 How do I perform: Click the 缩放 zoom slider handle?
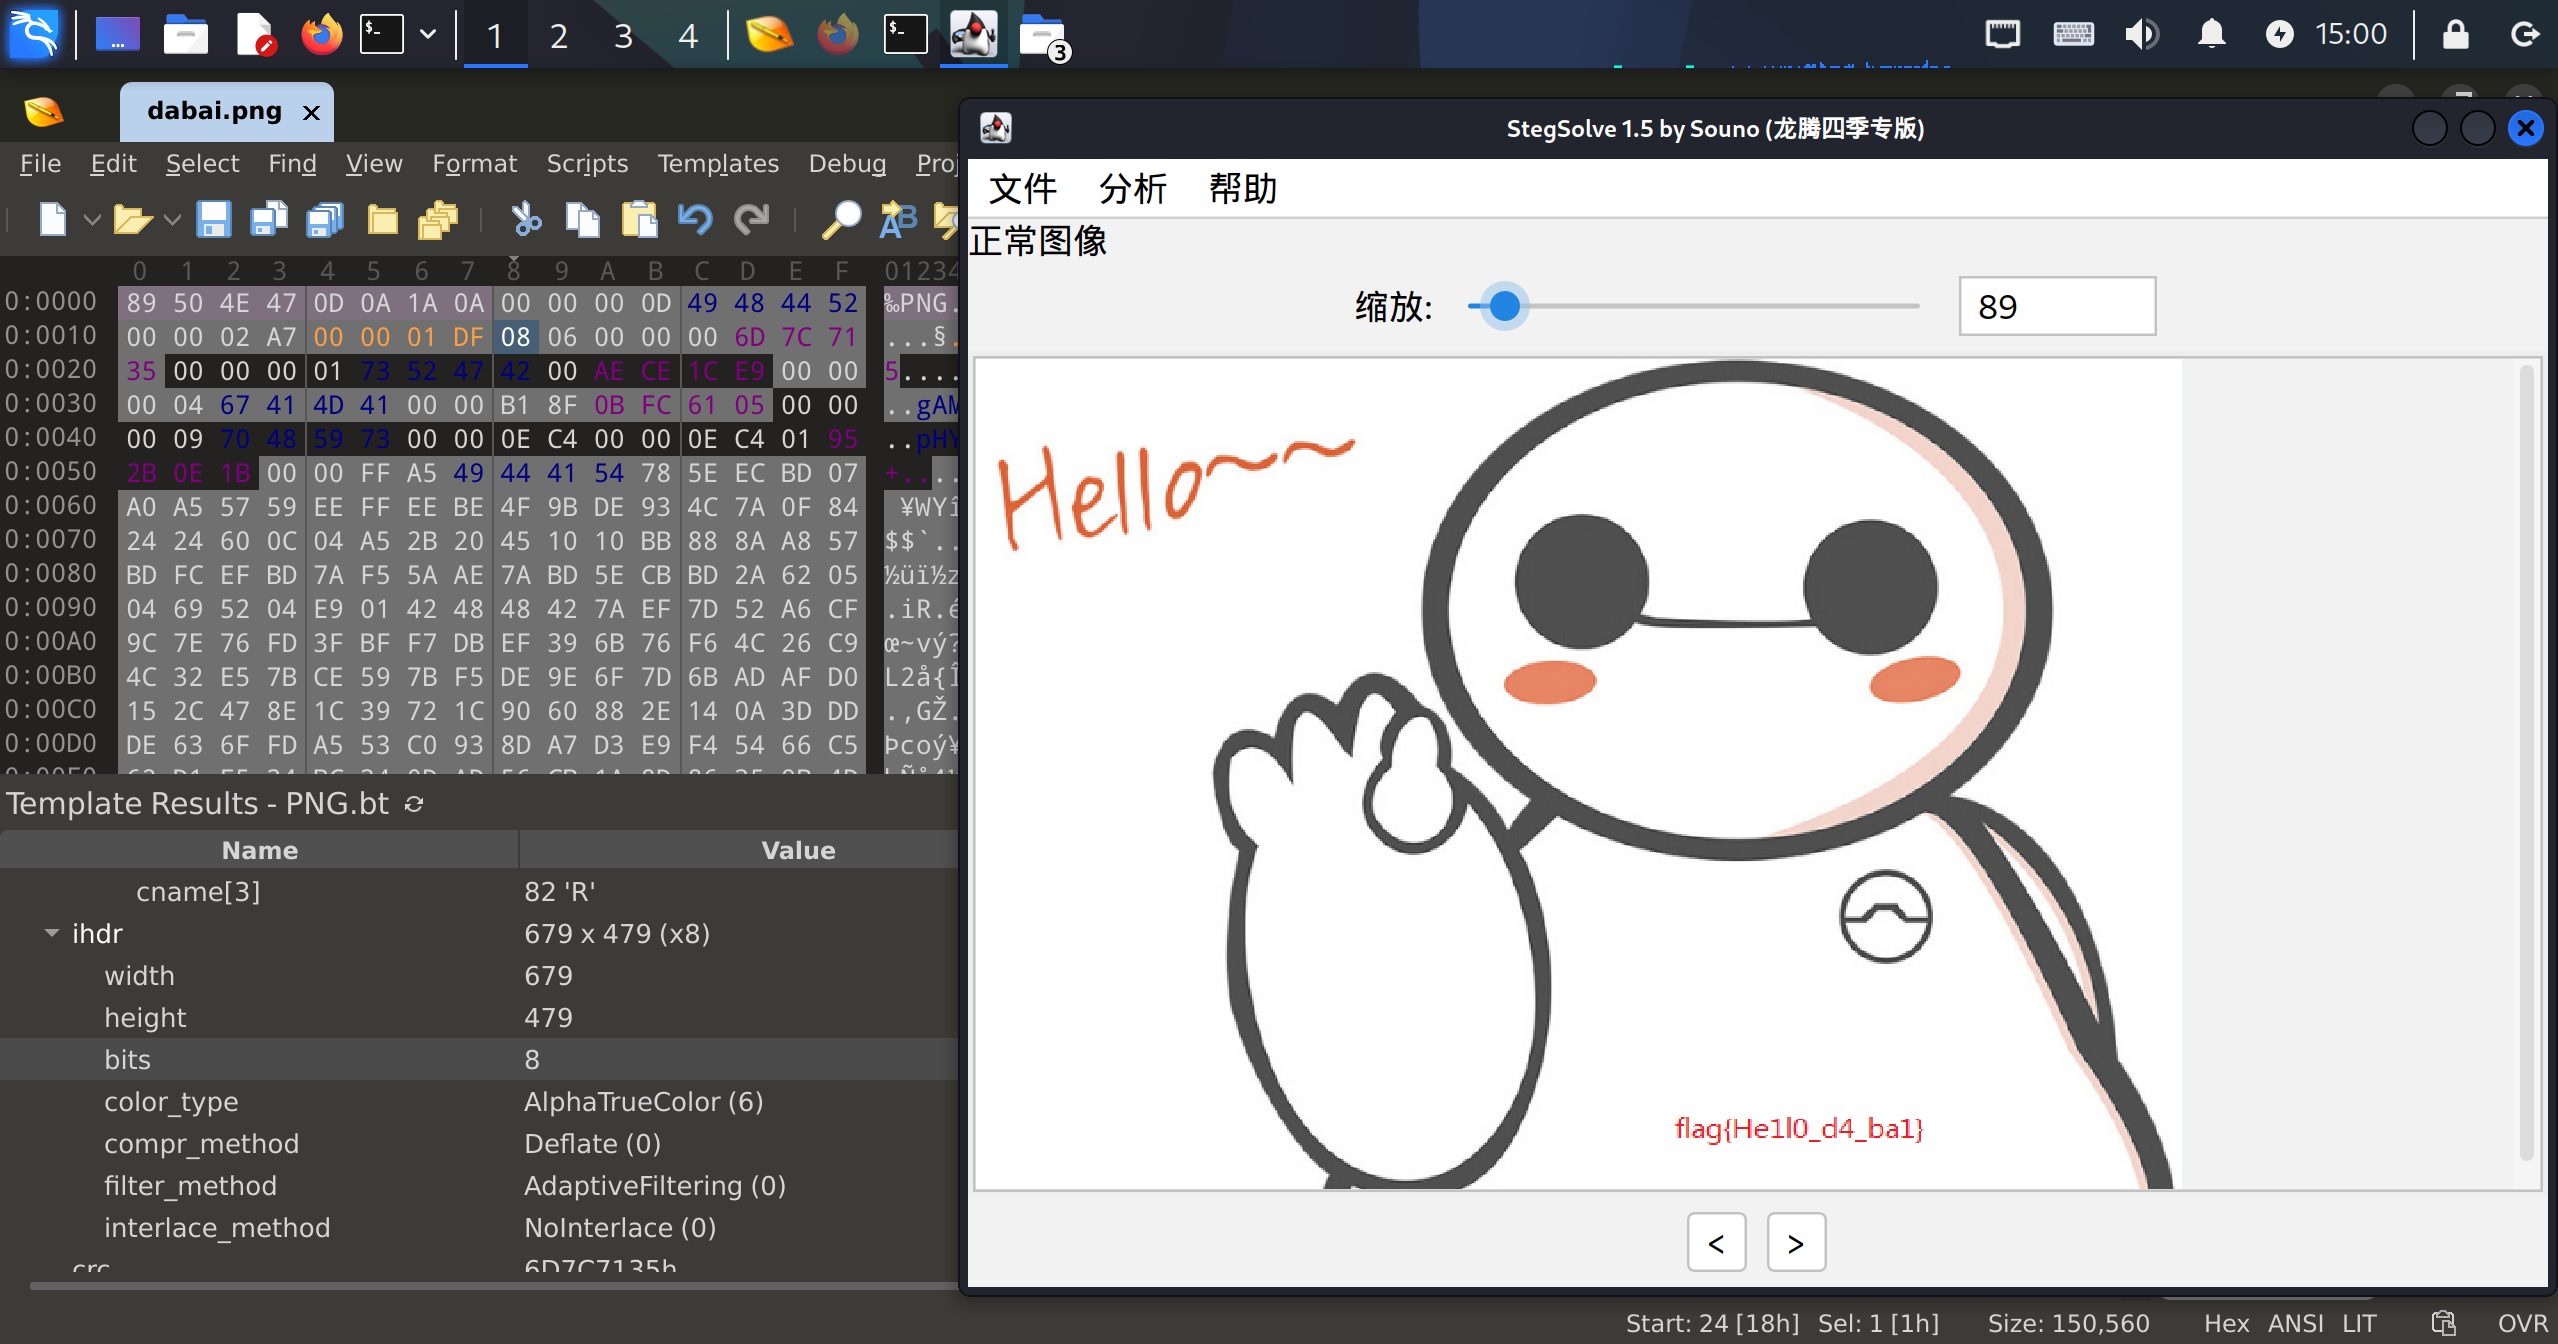1503,306
